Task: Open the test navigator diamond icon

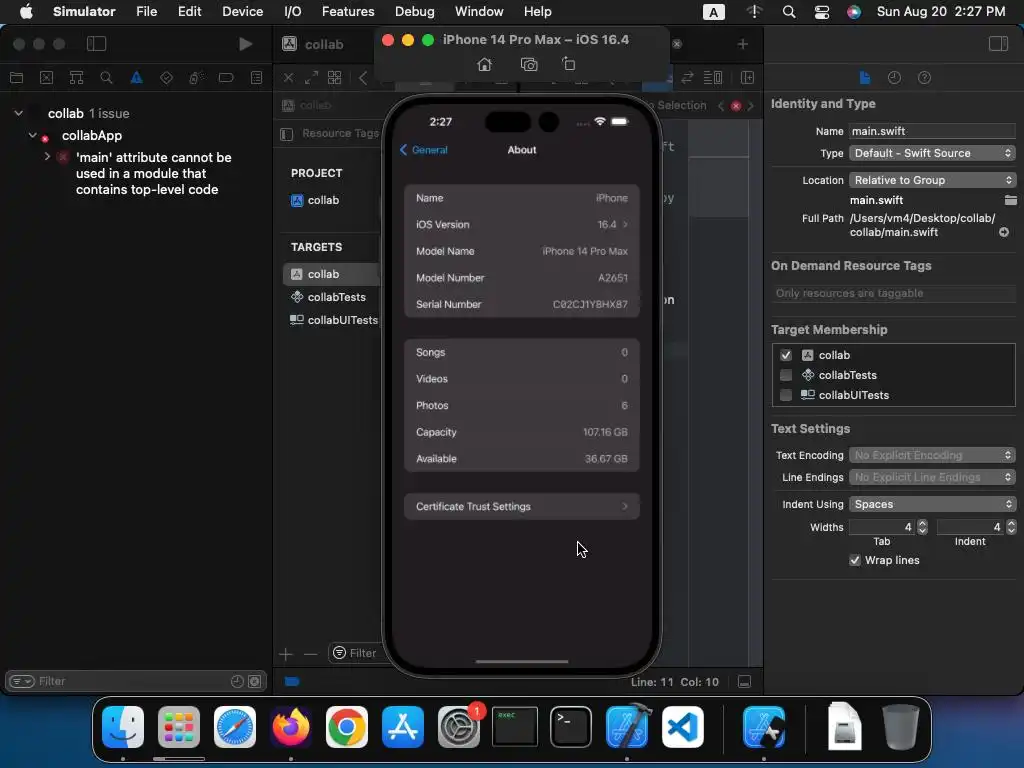Action: click(167, 78)
